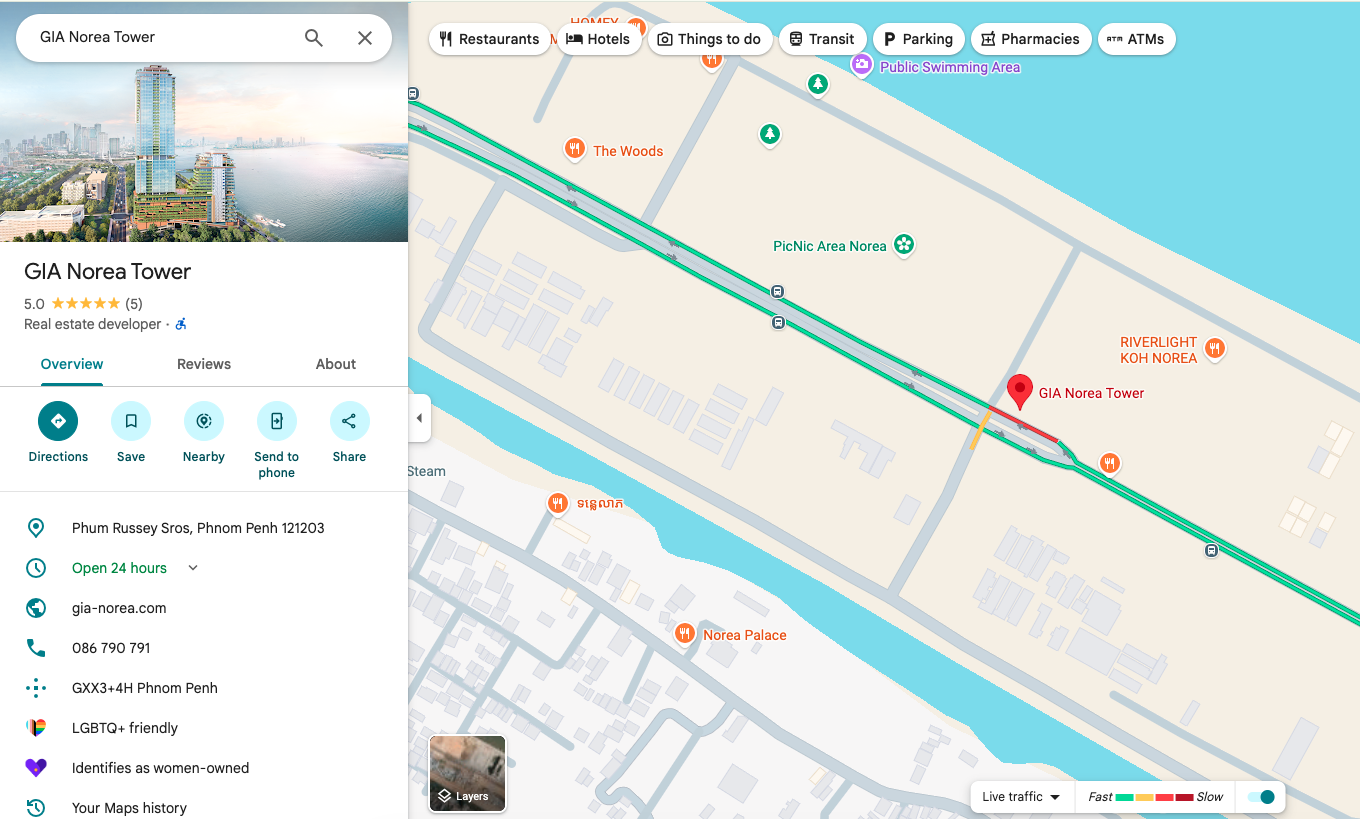Switch to the Reviews tab
This screenshot has width=1360, height=819.
pyautogui.click(x=204, y=364)
